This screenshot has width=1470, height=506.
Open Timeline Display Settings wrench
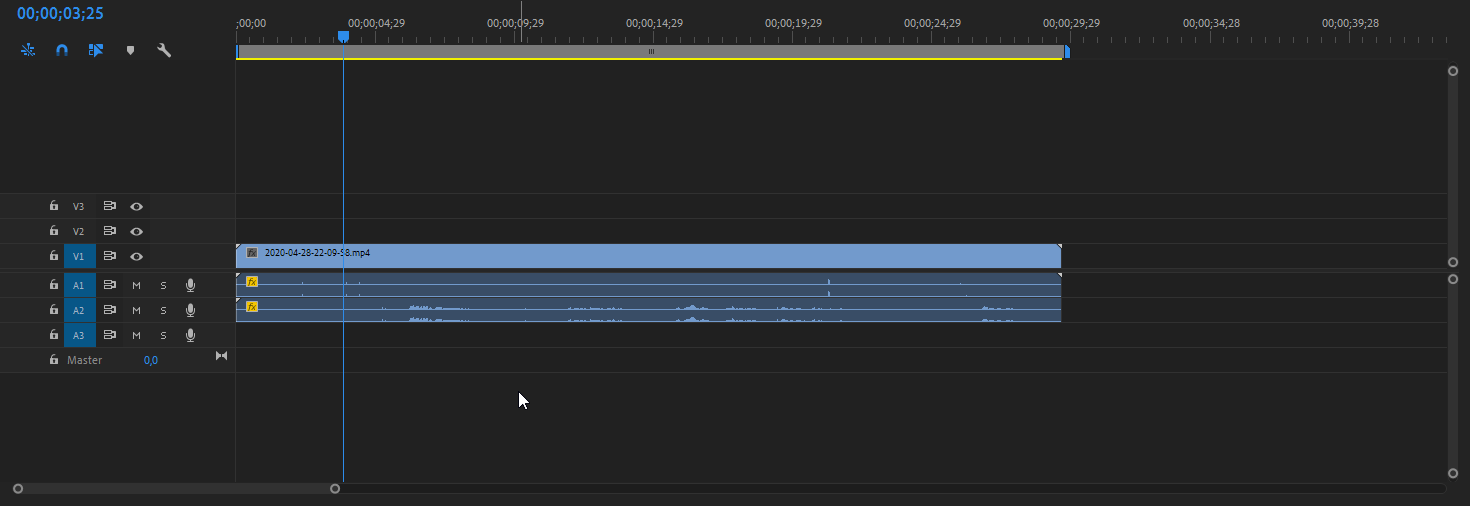[164, 50]
